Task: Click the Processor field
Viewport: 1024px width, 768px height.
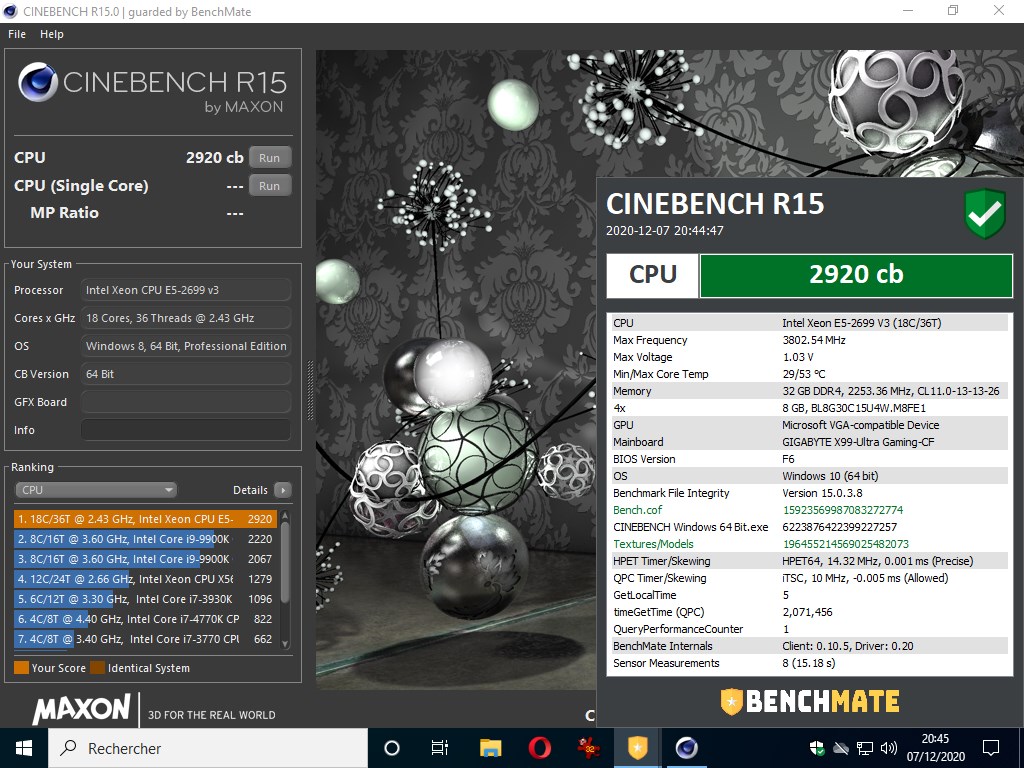Action: point(186,290)
